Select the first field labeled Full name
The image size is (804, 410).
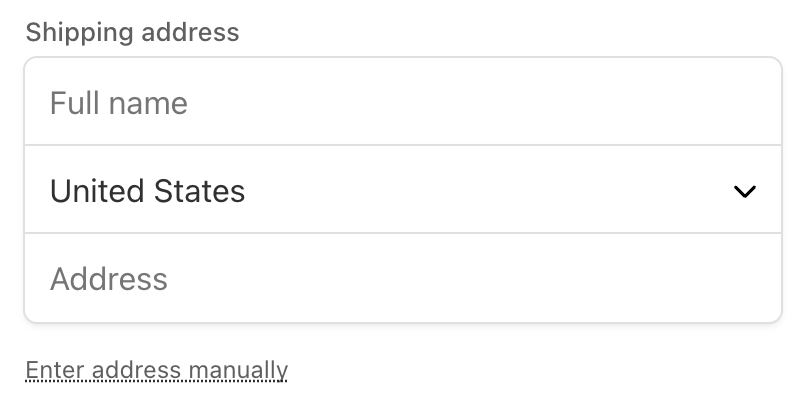(x=402, y=102)
